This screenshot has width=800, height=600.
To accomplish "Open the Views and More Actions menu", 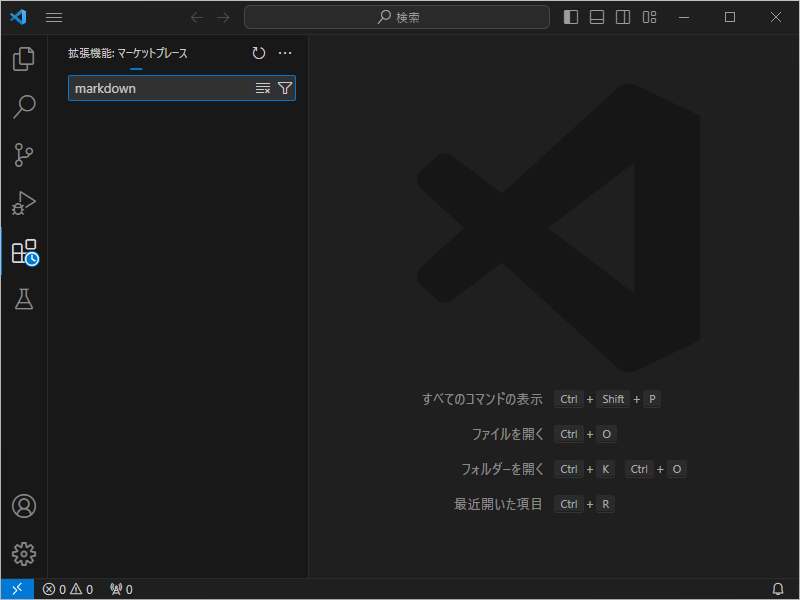I will 285,53.
